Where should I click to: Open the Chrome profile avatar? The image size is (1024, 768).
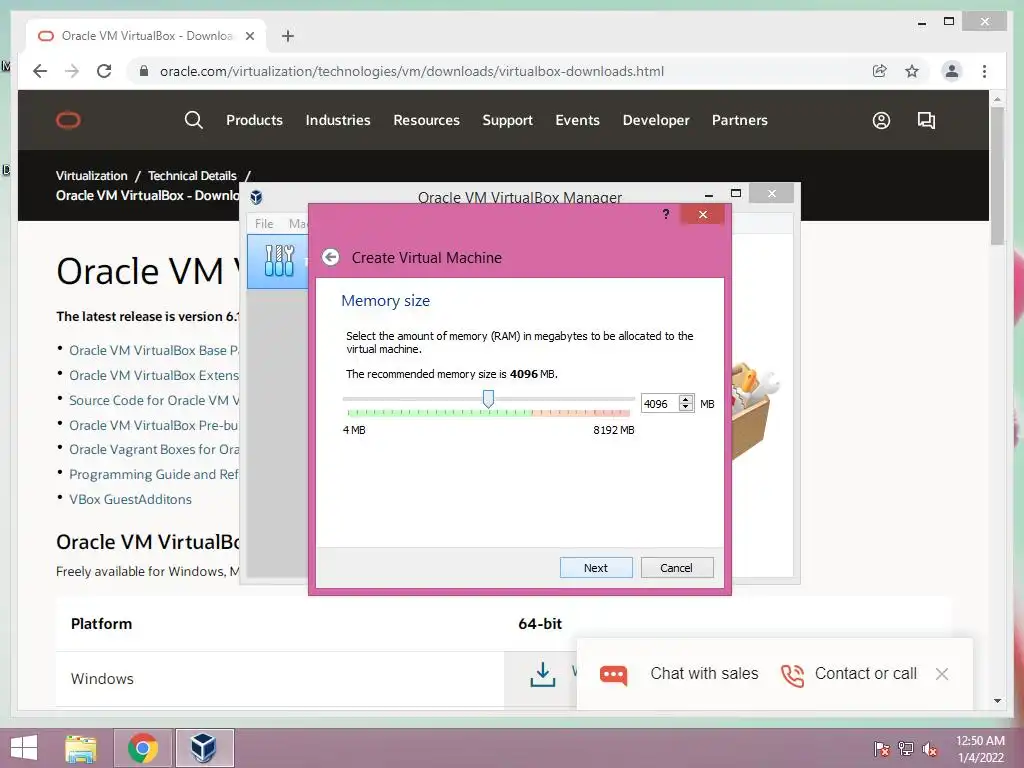[x=952, y=71]
